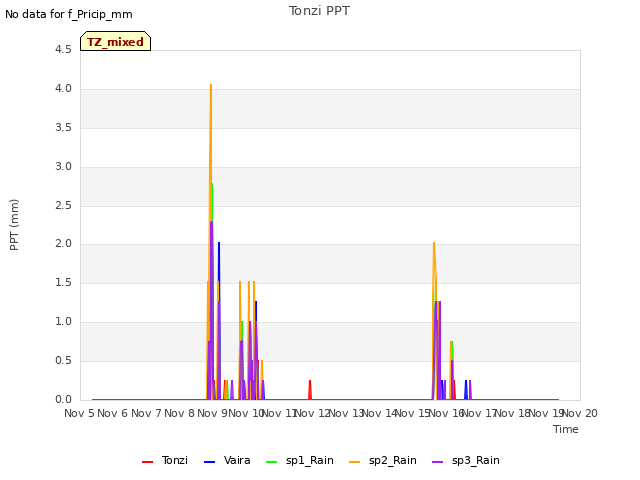Click the 2.0 y-axis tick label
Screen dimensions: 640x480
[x=63, y=244]
